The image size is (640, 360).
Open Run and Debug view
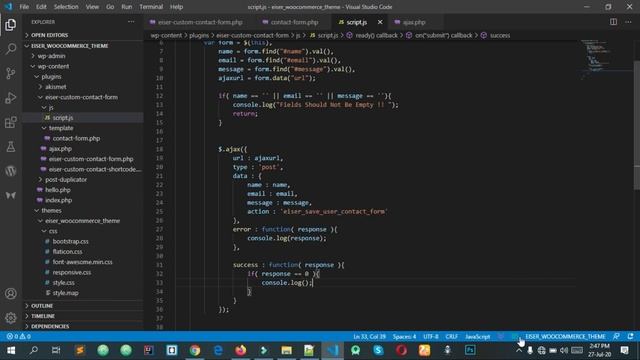pyautogui.click(x=11, y=98)
